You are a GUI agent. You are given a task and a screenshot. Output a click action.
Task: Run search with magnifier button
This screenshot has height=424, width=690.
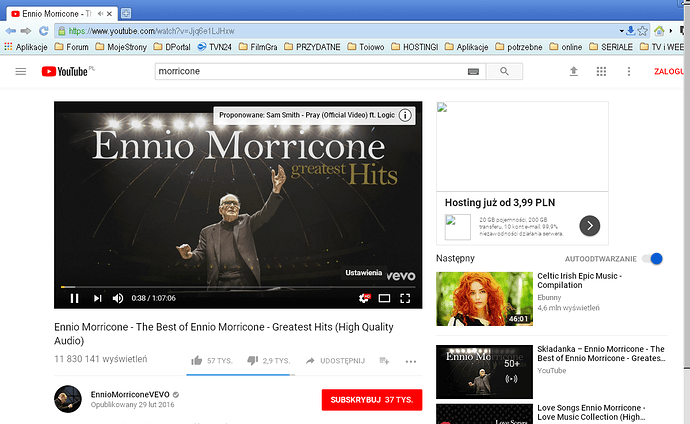click(504, 71)
